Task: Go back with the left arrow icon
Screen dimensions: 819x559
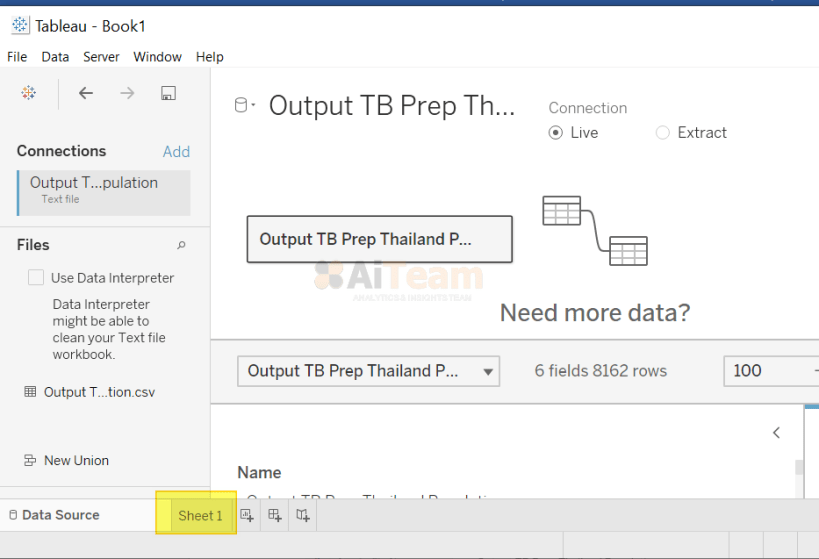Action: (x=86, y=93)
